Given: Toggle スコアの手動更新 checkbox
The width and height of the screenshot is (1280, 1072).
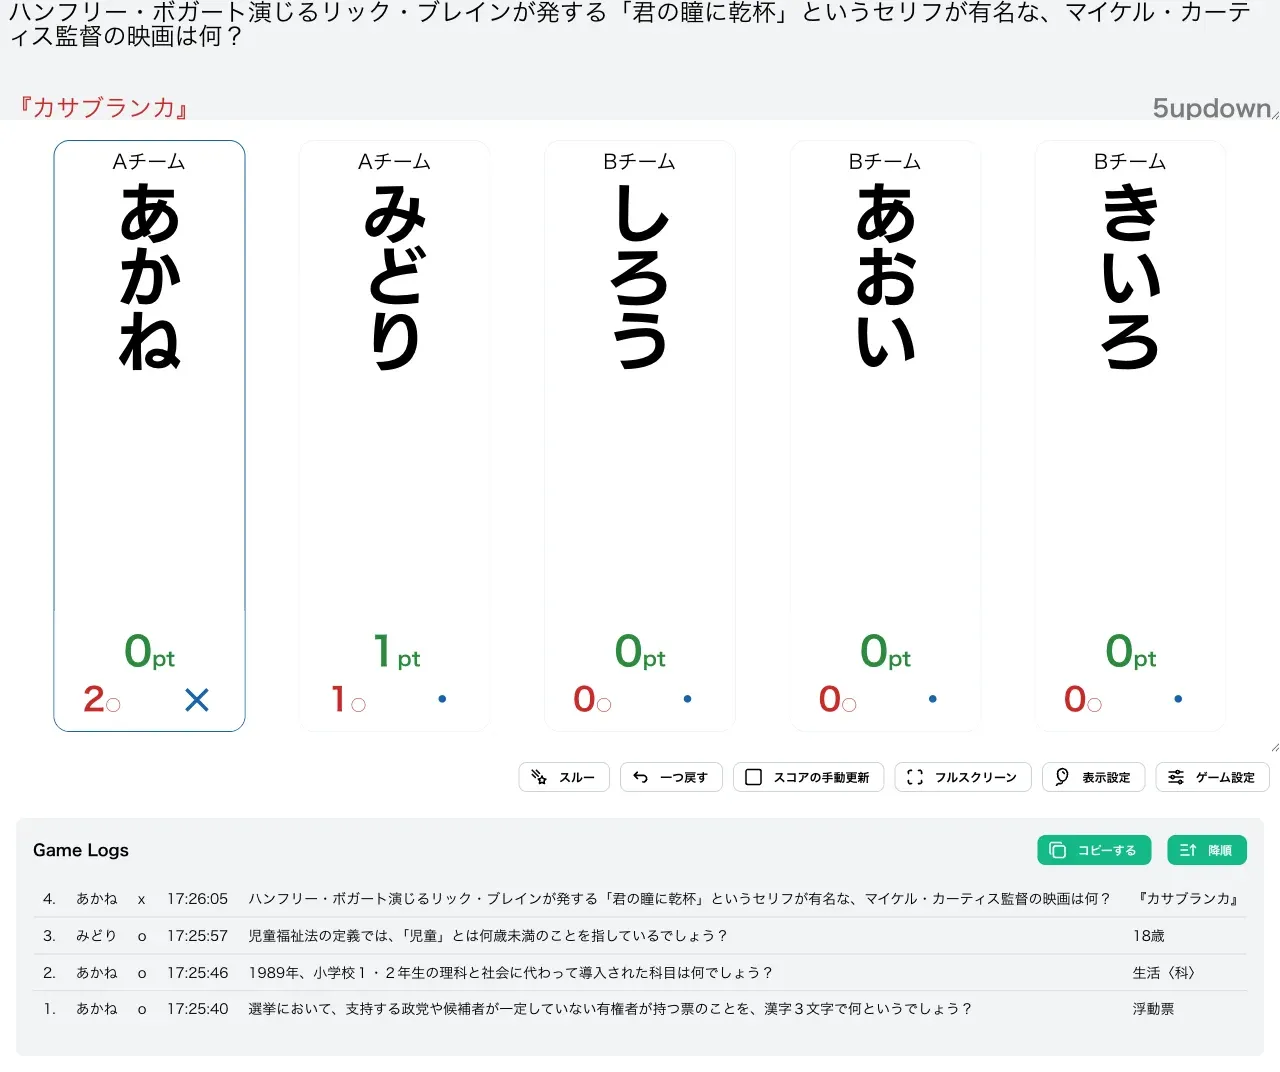Looking at the screenshot, I should coord(808,777).
